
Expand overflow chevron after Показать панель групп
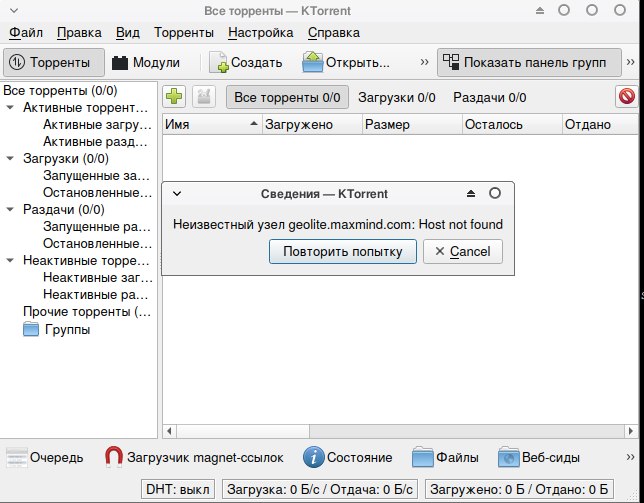[x=631, y=62]
